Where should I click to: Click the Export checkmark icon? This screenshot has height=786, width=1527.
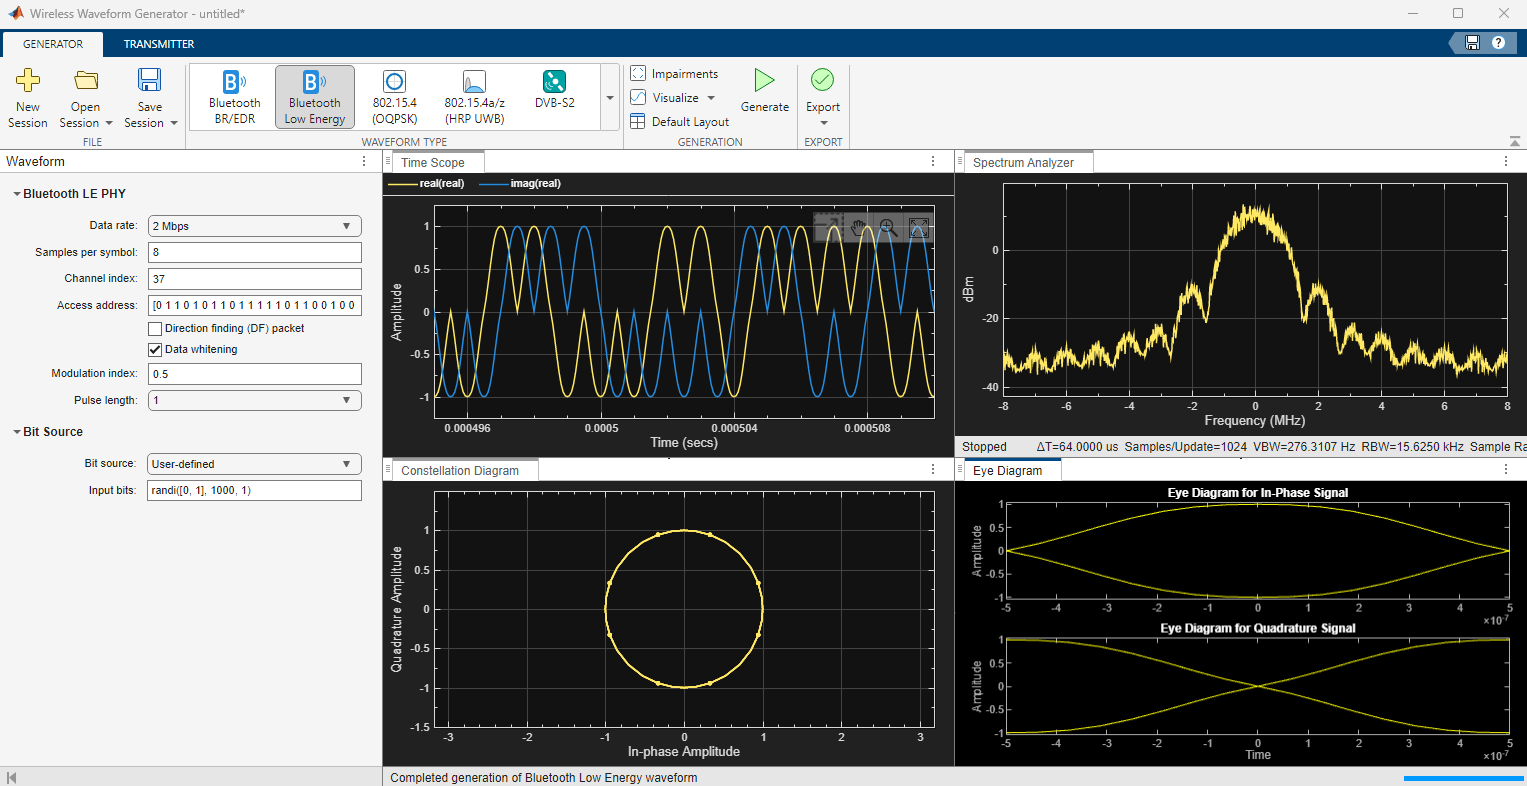[x=822, y=80]
